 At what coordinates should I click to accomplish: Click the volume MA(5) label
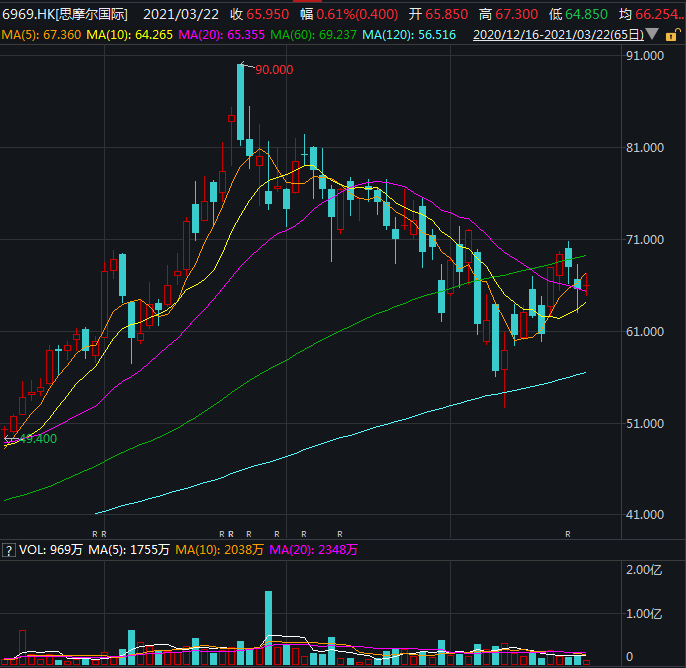click(x=128, y=550)
